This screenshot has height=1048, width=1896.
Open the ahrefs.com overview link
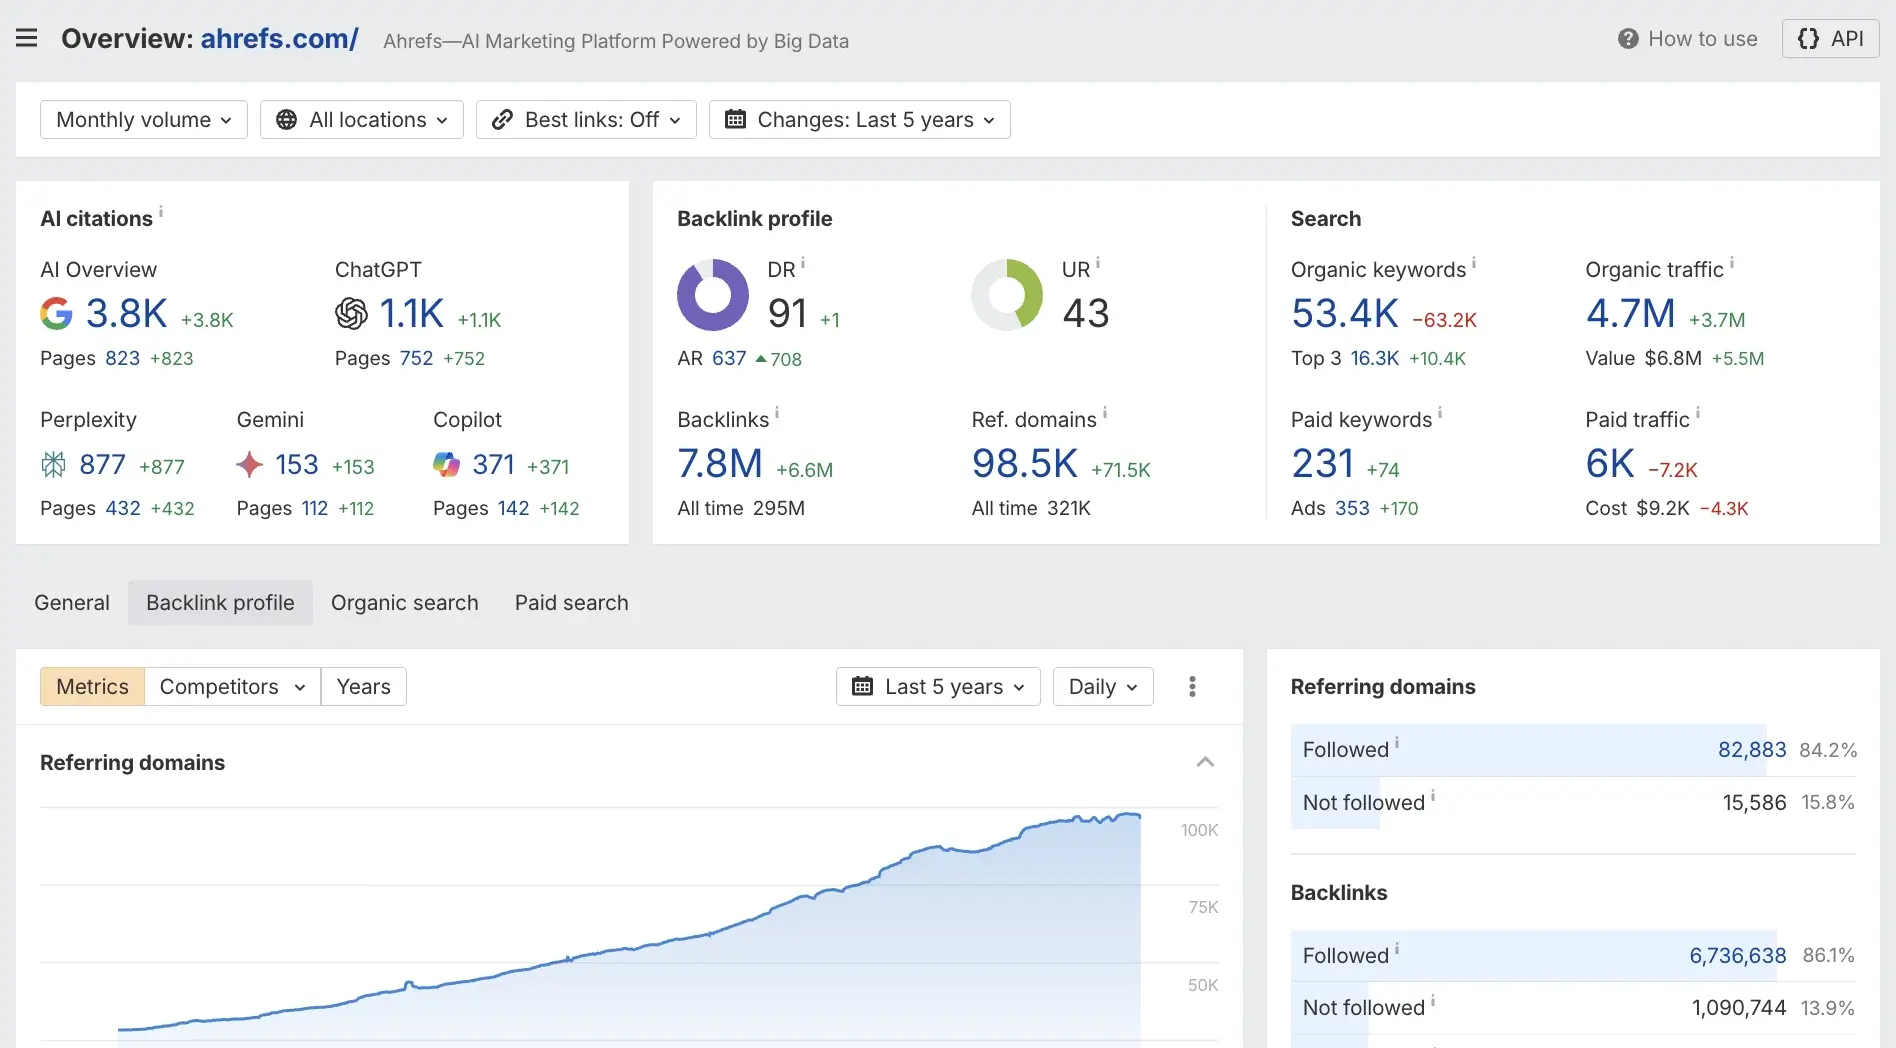(x=278, y=38)
